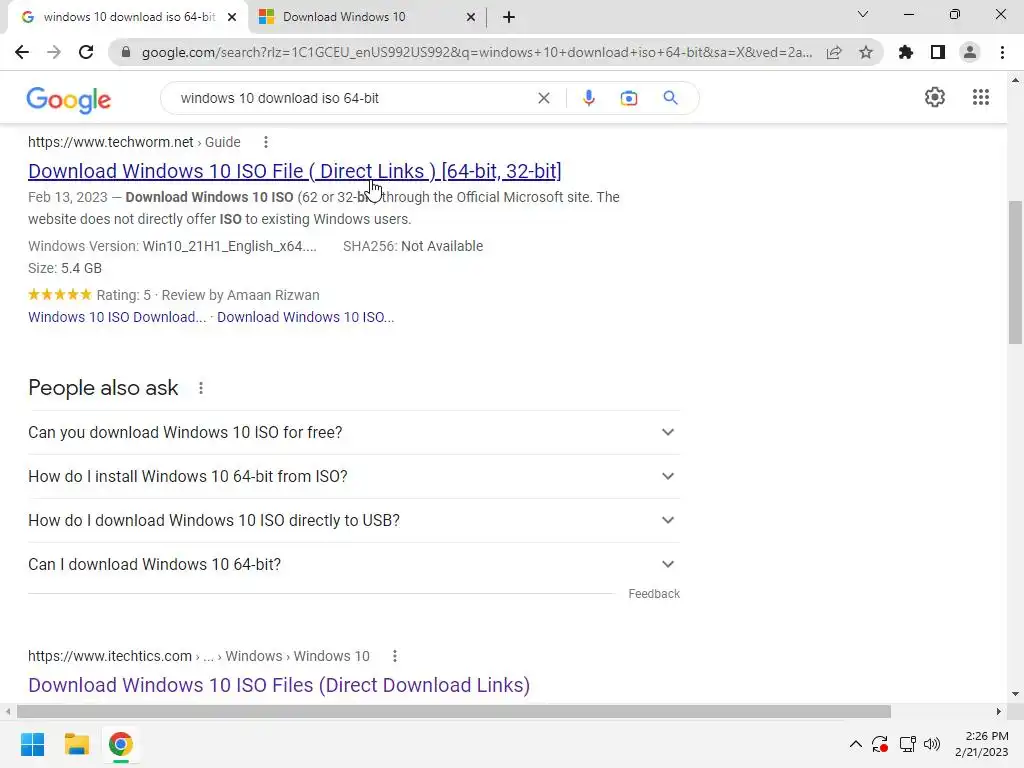Screen dimensions: 1024x768
Task: Open 'Download Windows 10 ISO...' sitelink
Action: point(306,317)
